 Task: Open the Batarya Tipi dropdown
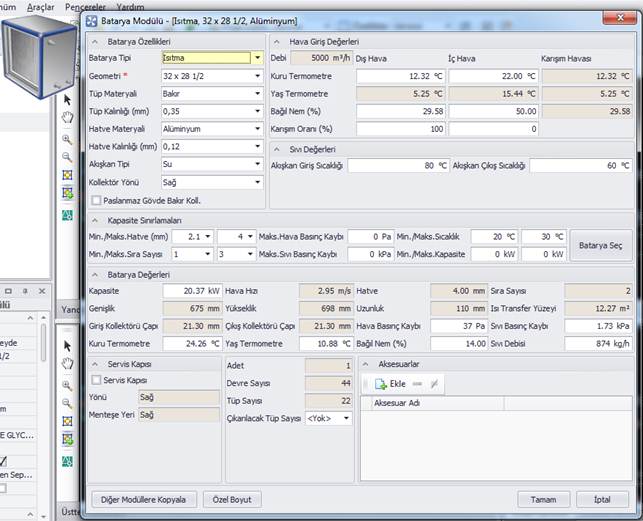[x=257, y=58]
